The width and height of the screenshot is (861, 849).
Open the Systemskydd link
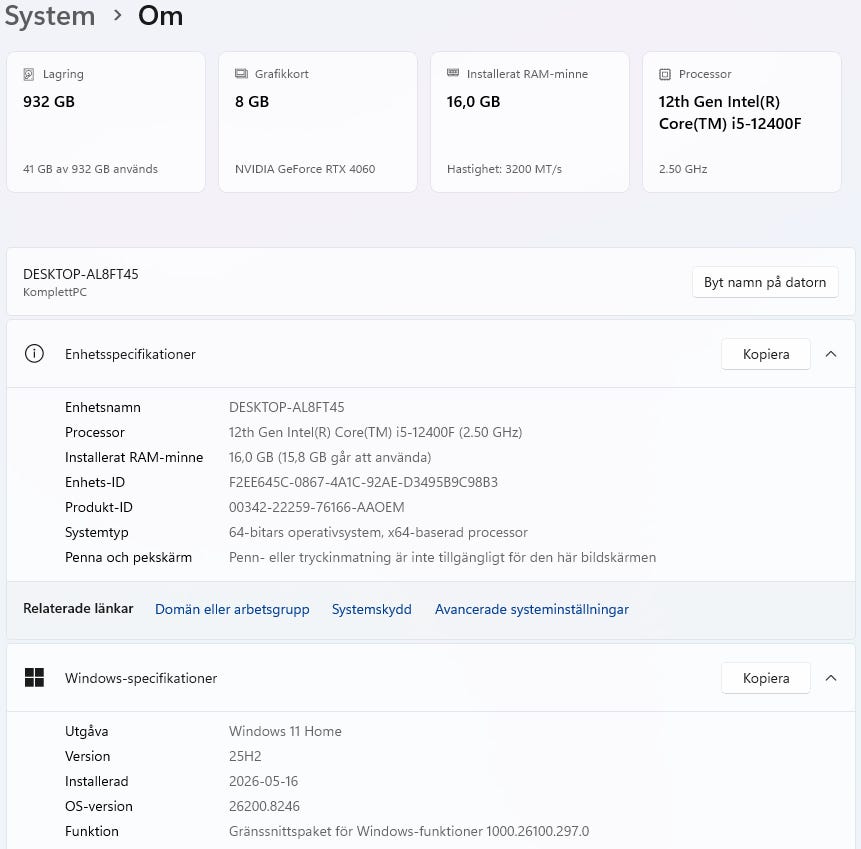371,610
